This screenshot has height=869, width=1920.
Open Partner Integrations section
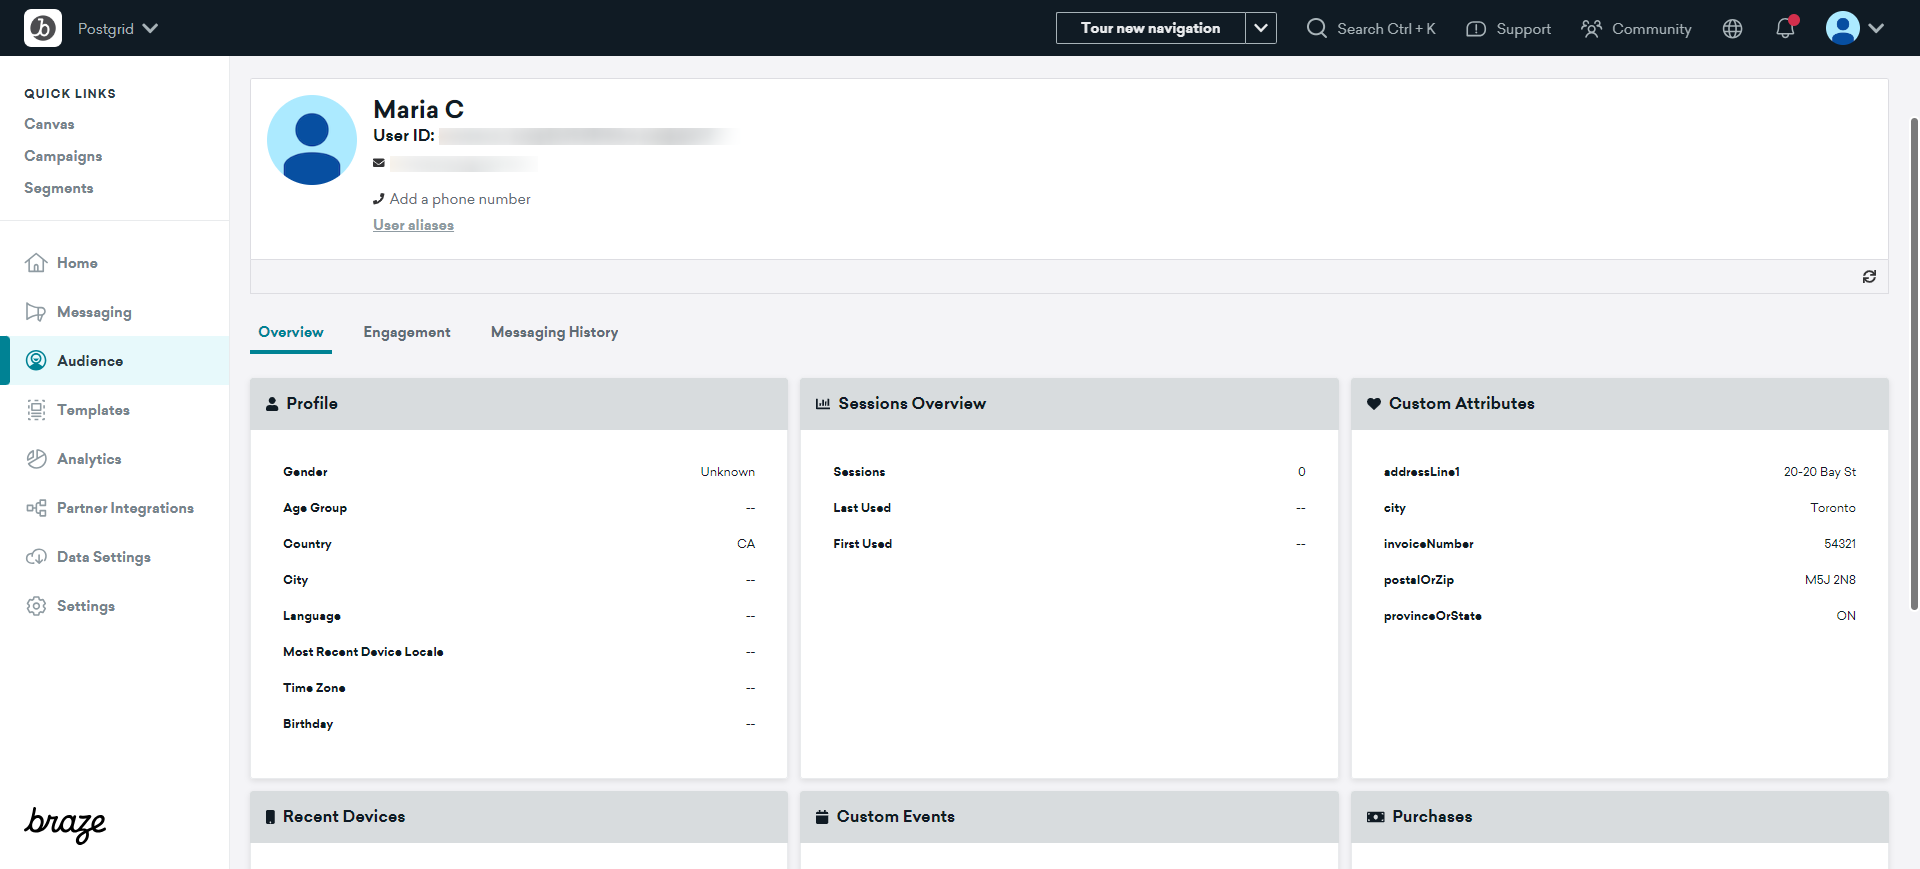point(125,508)
